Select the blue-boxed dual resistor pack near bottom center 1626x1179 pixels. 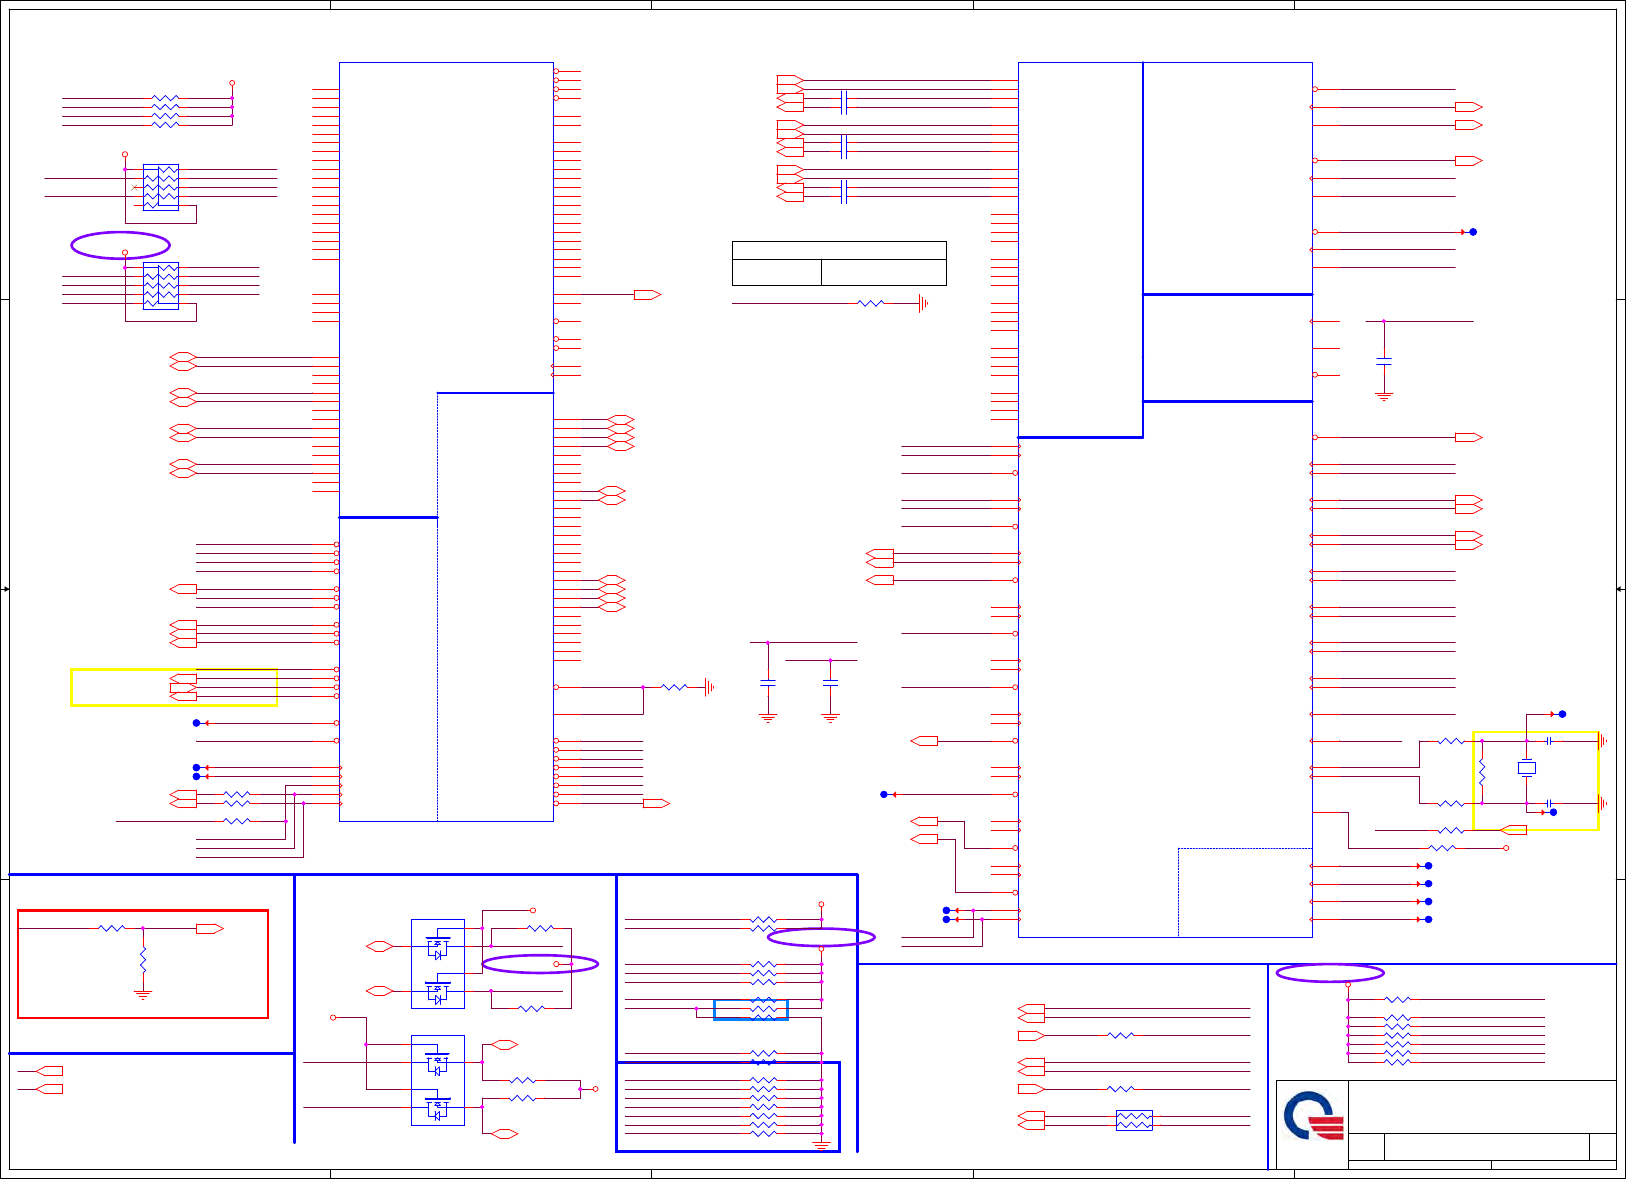[x=1134, y=1120]
